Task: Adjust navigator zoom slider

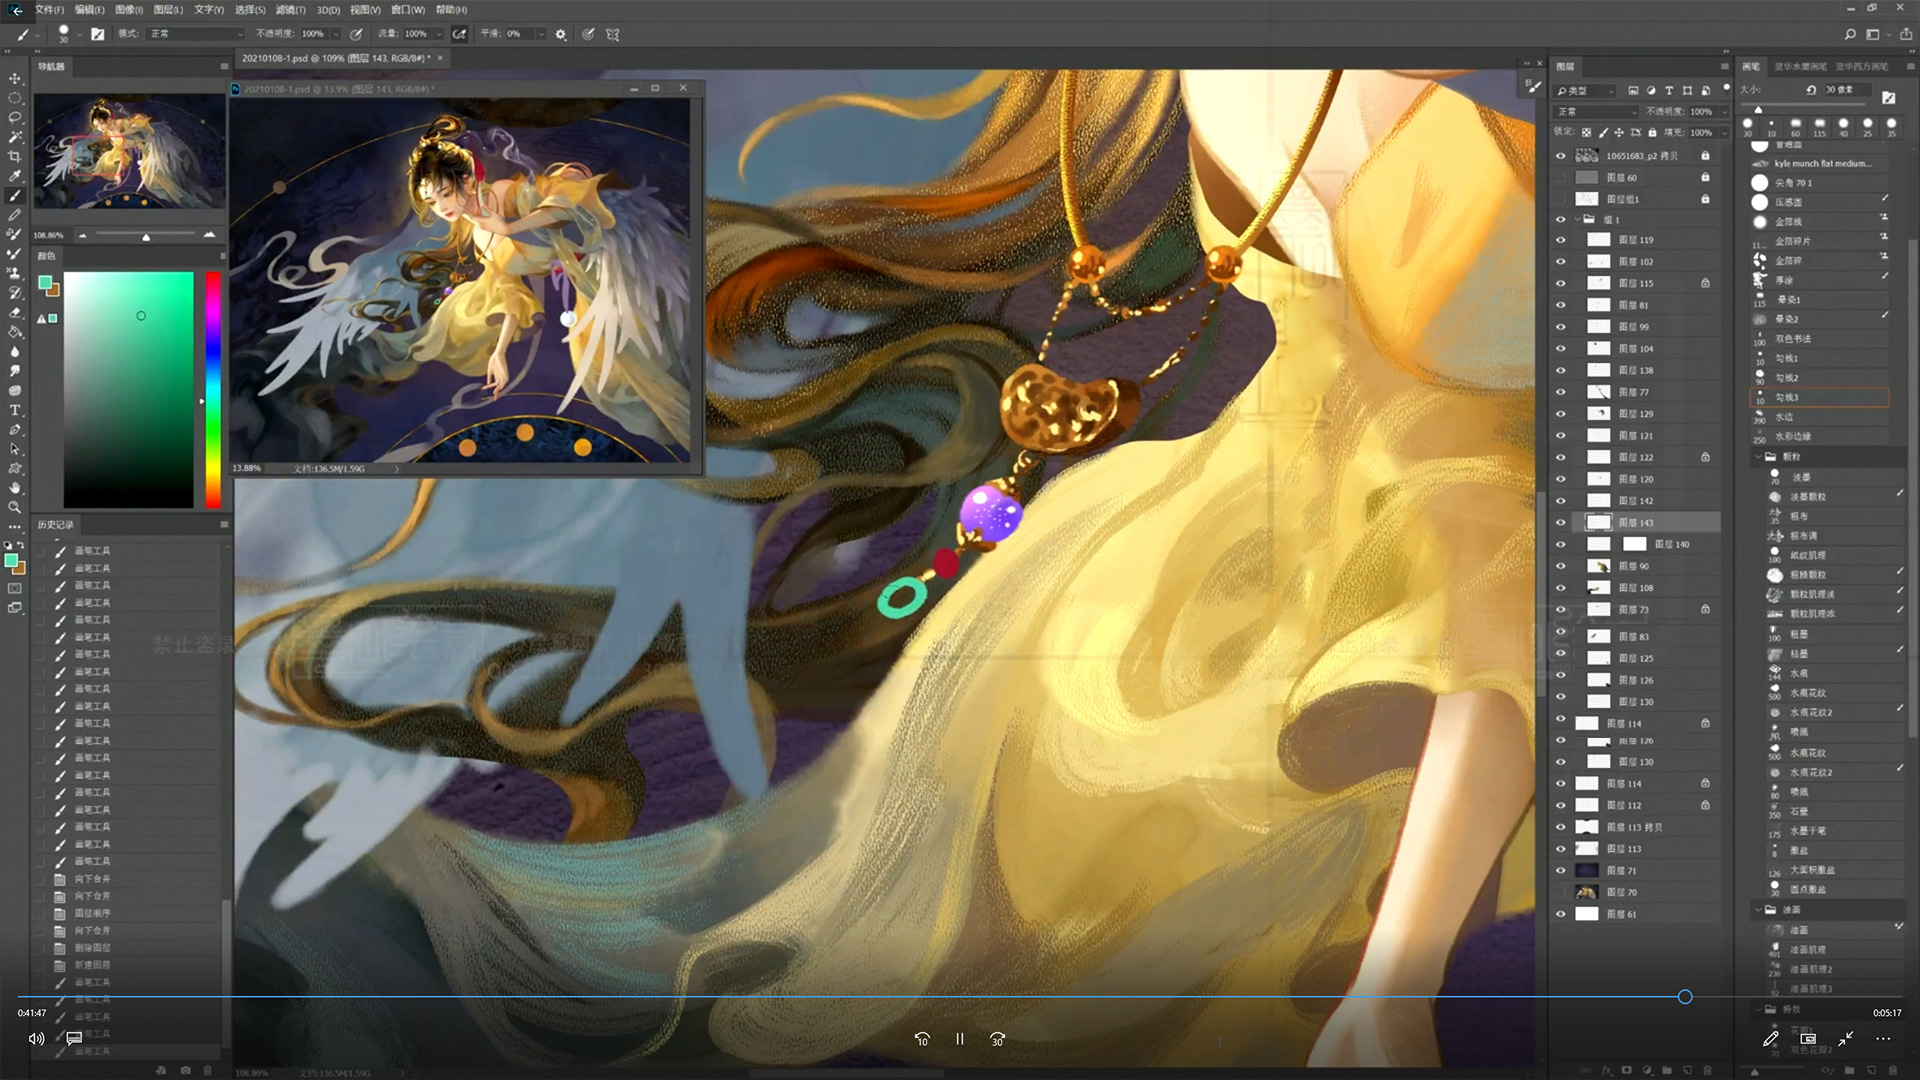Action: coord(146,236)
